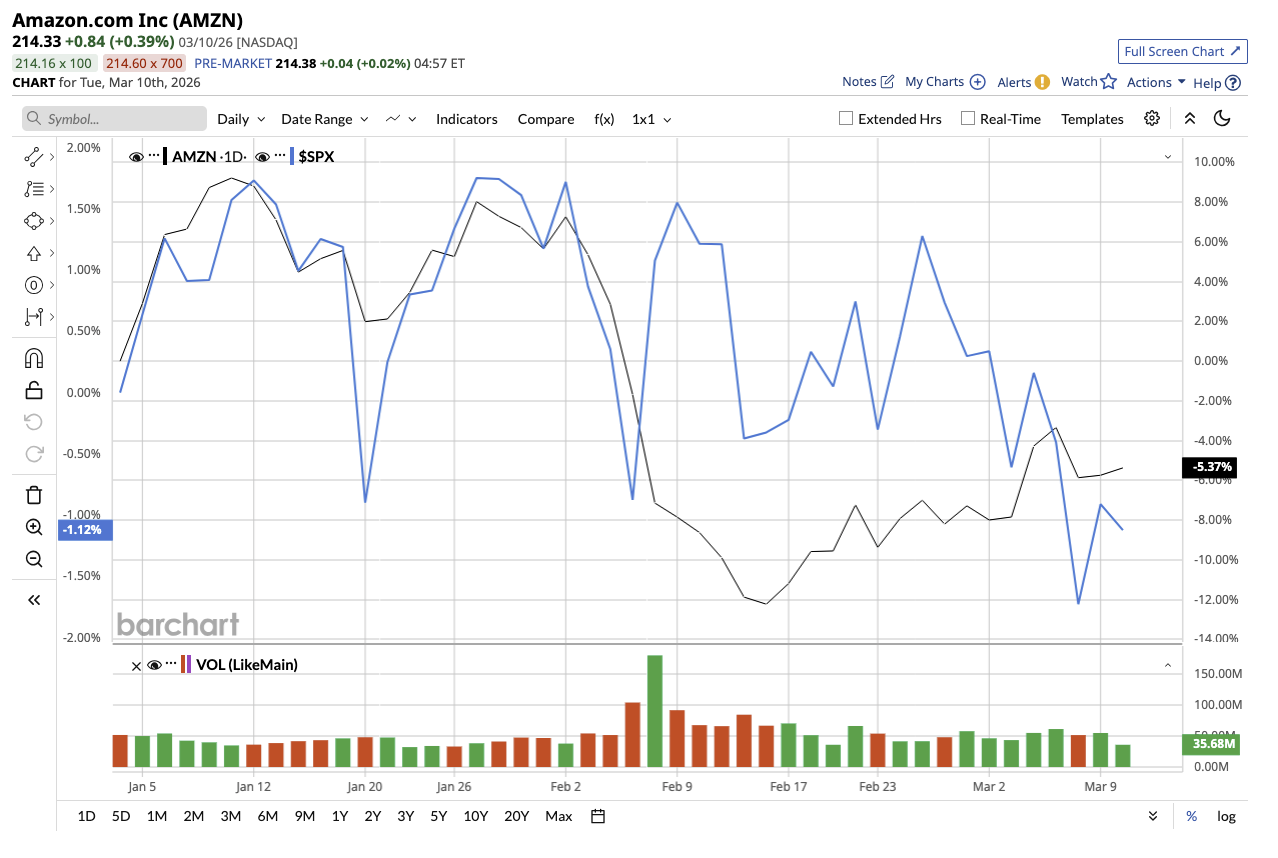This screenshot has width=1278, height=858.
Task: Hide the $SPX comparison series
Action: (x=263, y=157)
